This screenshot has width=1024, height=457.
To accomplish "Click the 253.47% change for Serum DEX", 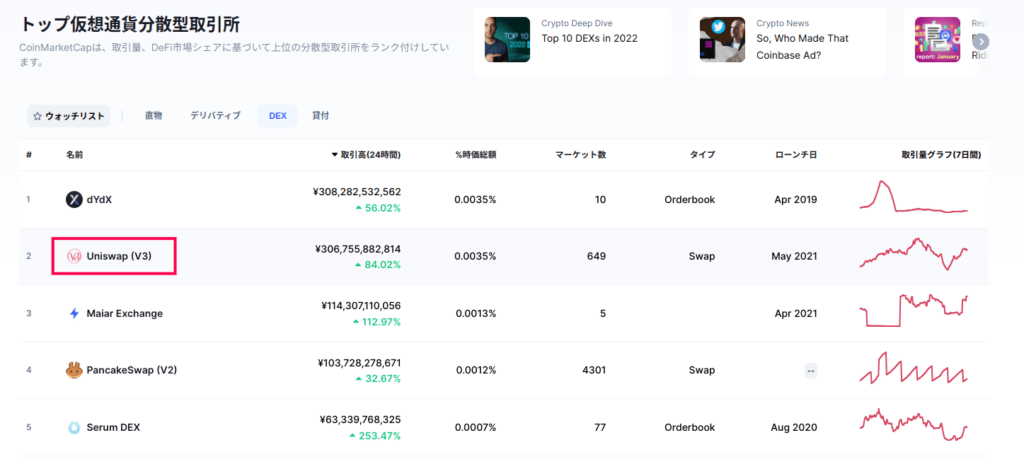I will coord(376,435).
